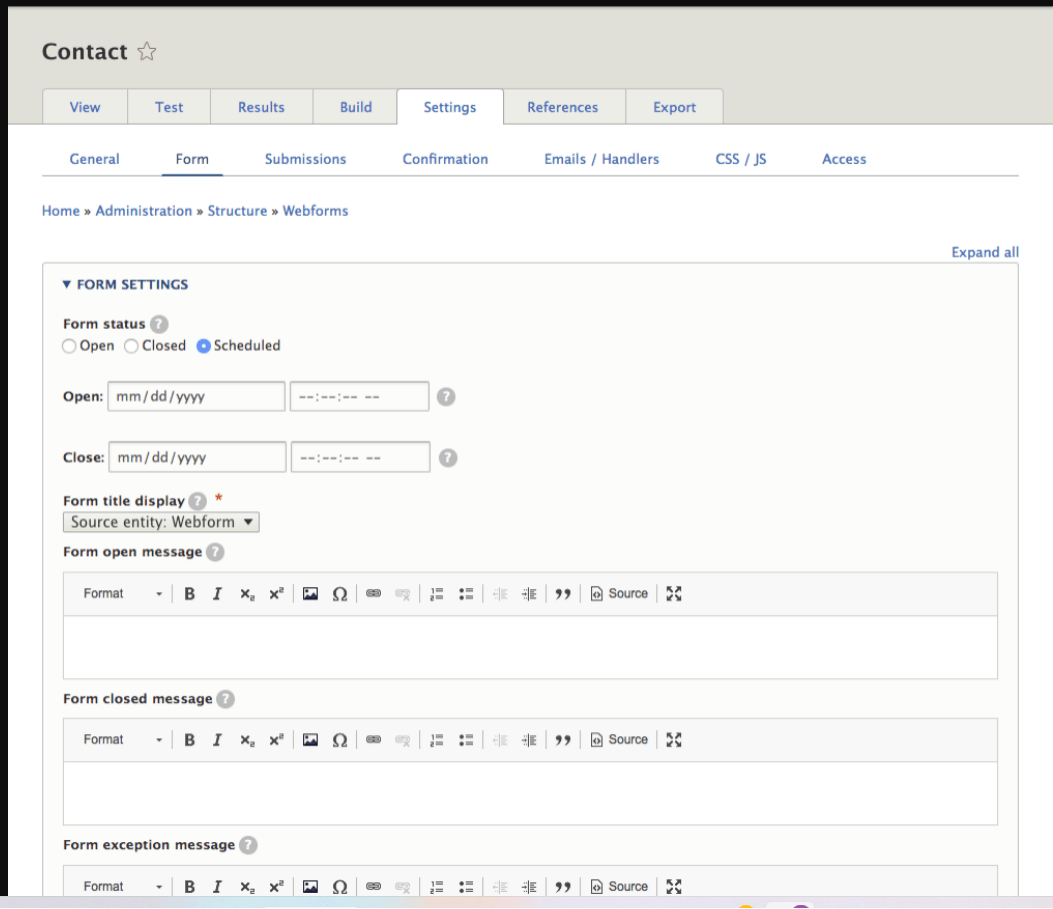Insert a numbered list in Form open message
1053x909 pixels.
[x=436, y=593]
